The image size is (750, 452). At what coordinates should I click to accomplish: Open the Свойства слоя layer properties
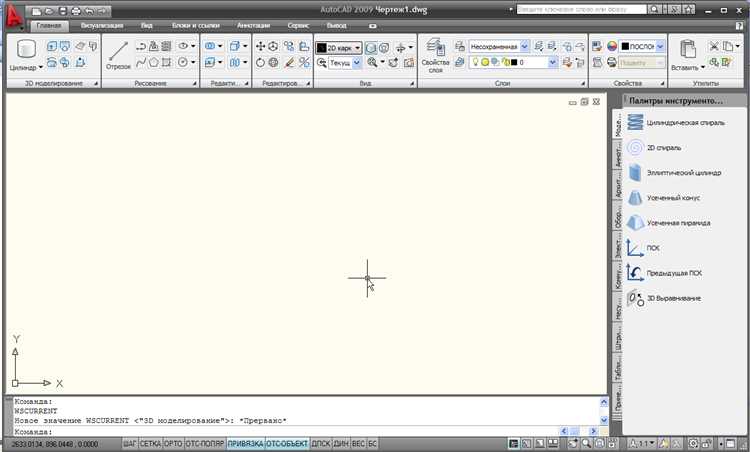point(435,55)
